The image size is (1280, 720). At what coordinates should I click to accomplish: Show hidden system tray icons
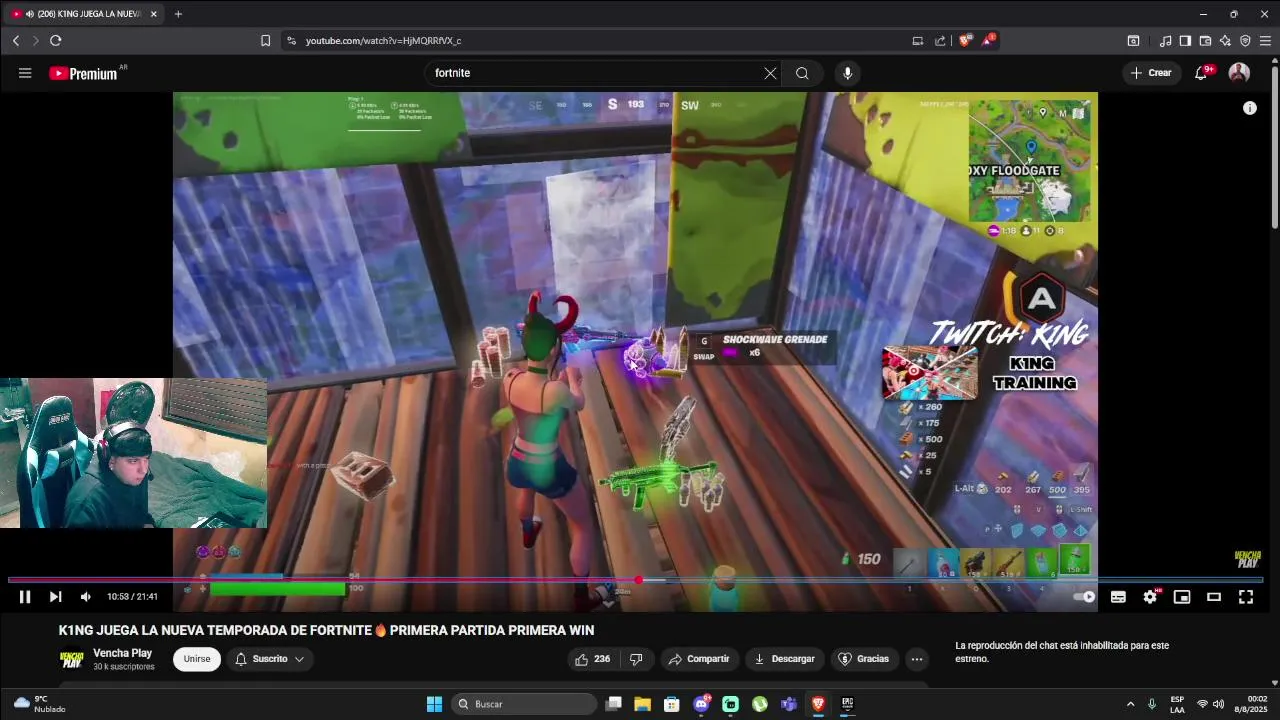[x=1131, y=704]
